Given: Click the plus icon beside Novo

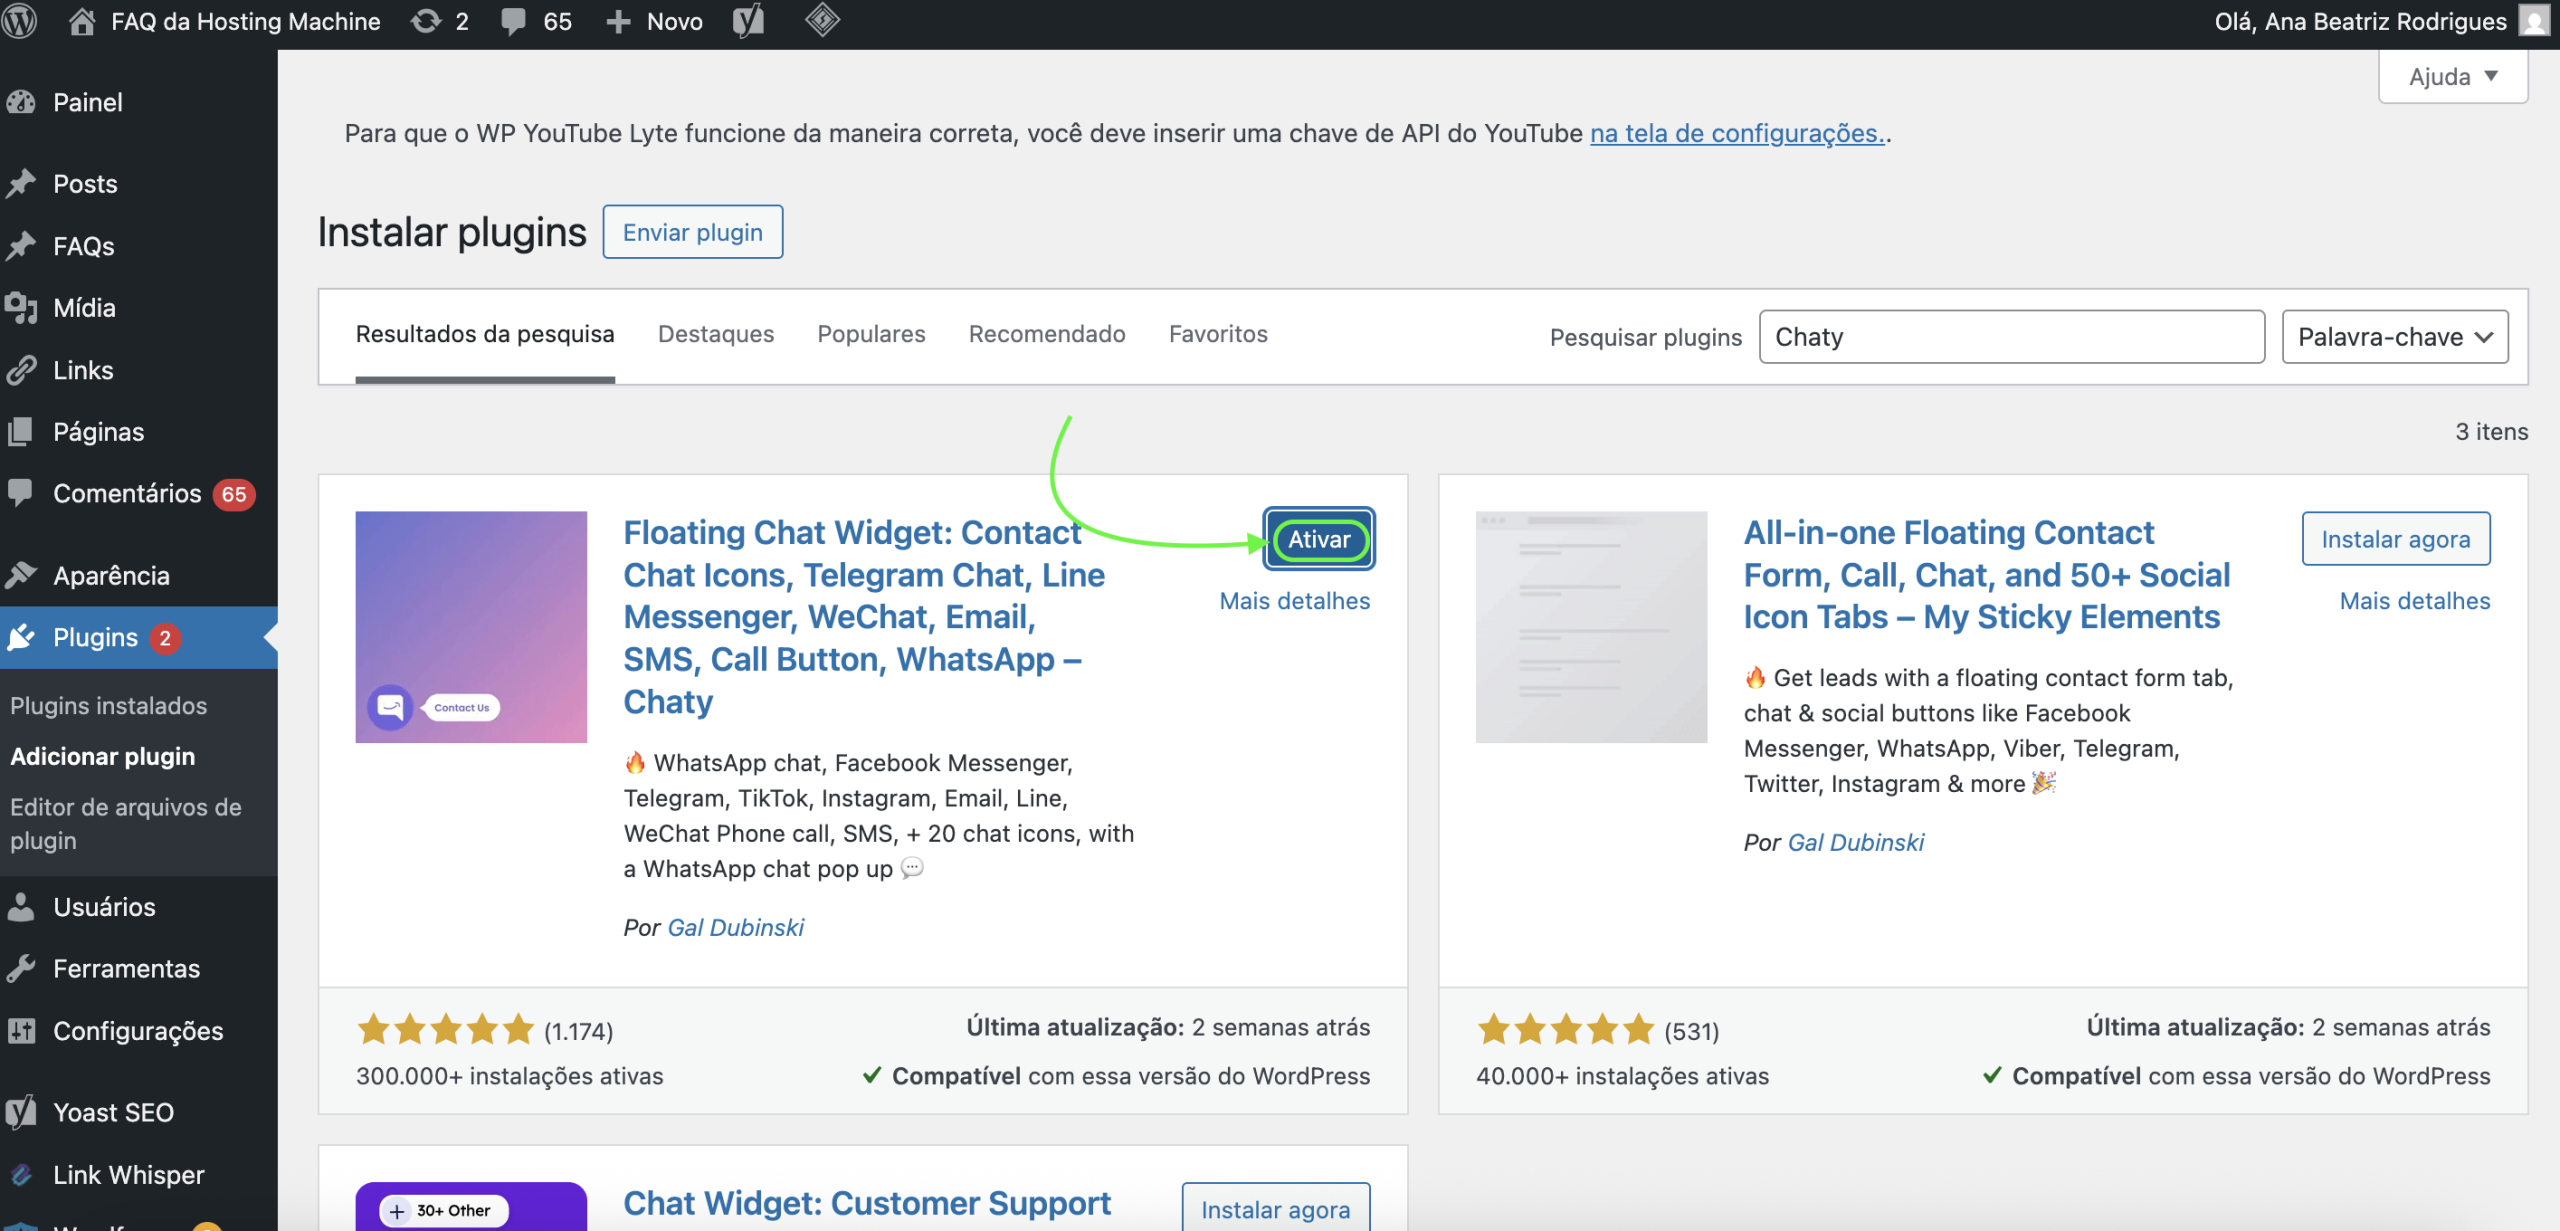Looking at the screenshot, I should tap(618, 21).
